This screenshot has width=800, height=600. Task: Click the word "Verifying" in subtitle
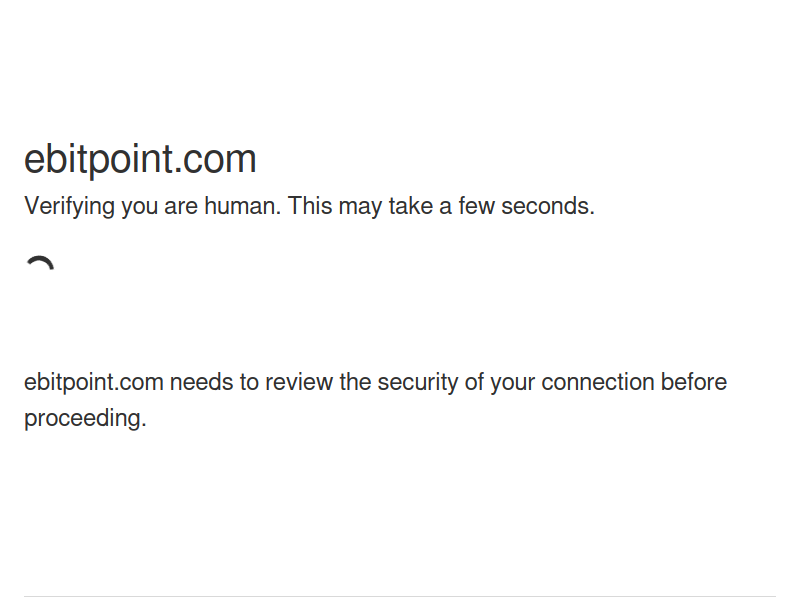69,207
